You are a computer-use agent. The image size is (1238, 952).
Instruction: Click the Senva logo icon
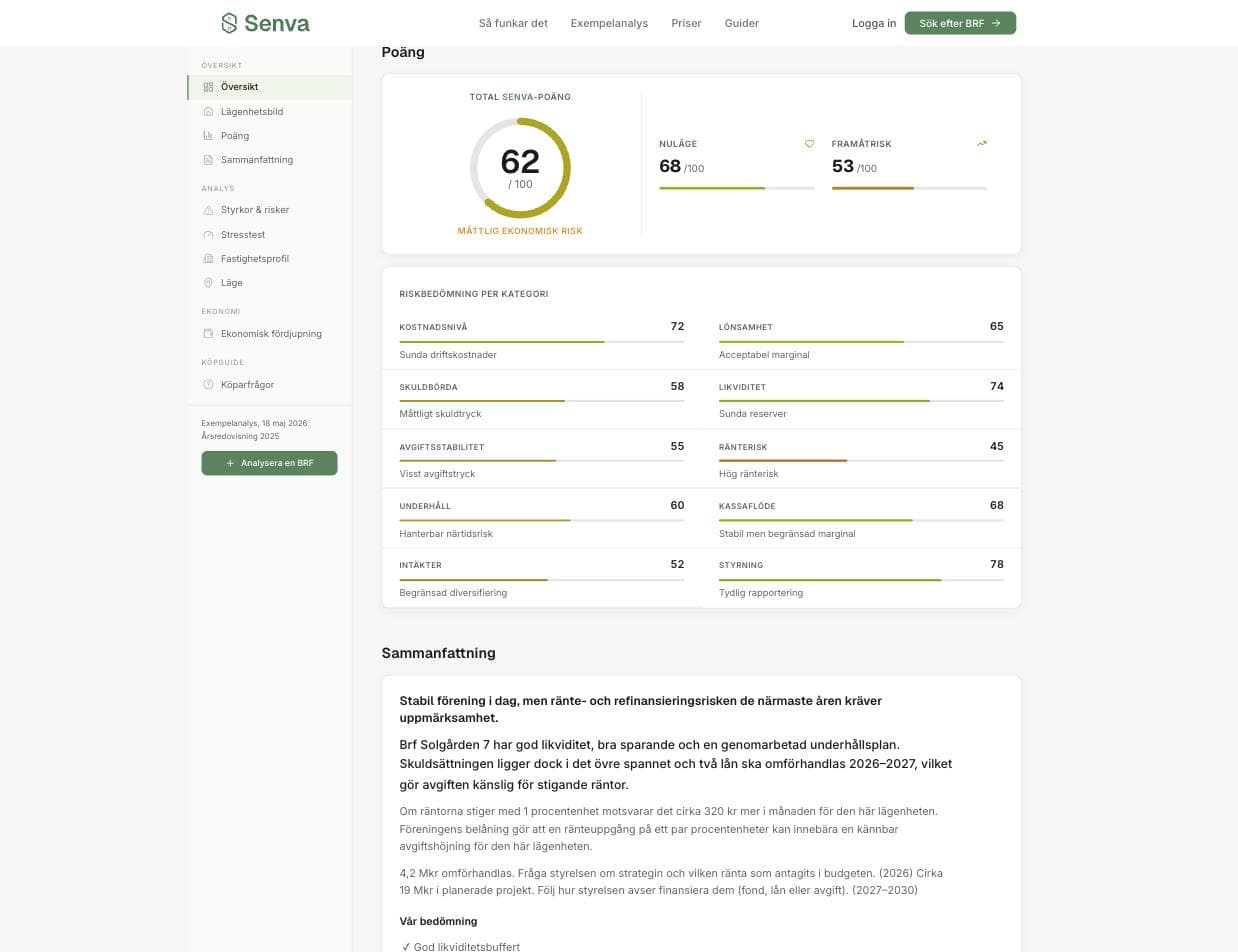(x=229, y=23)
